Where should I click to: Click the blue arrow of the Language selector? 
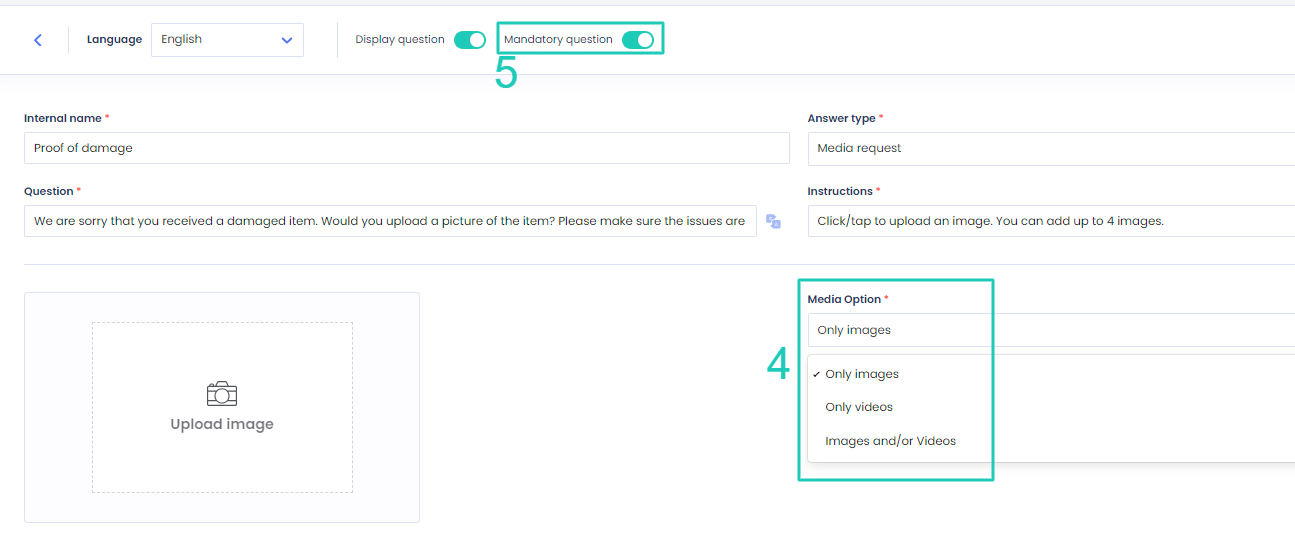point(287,40)
